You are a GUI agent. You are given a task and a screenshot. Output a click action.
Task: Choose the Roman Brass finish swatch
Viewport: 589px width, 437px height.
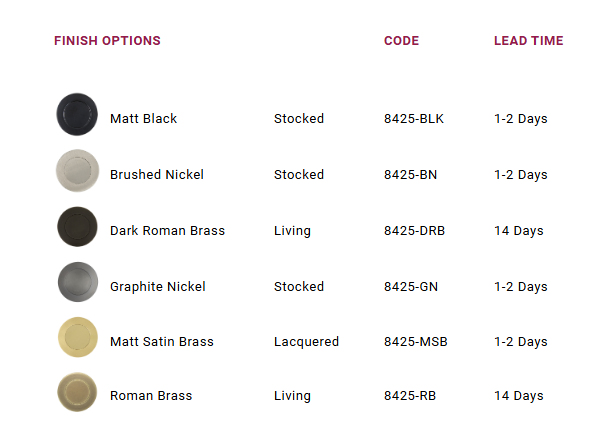coord(77,392)
